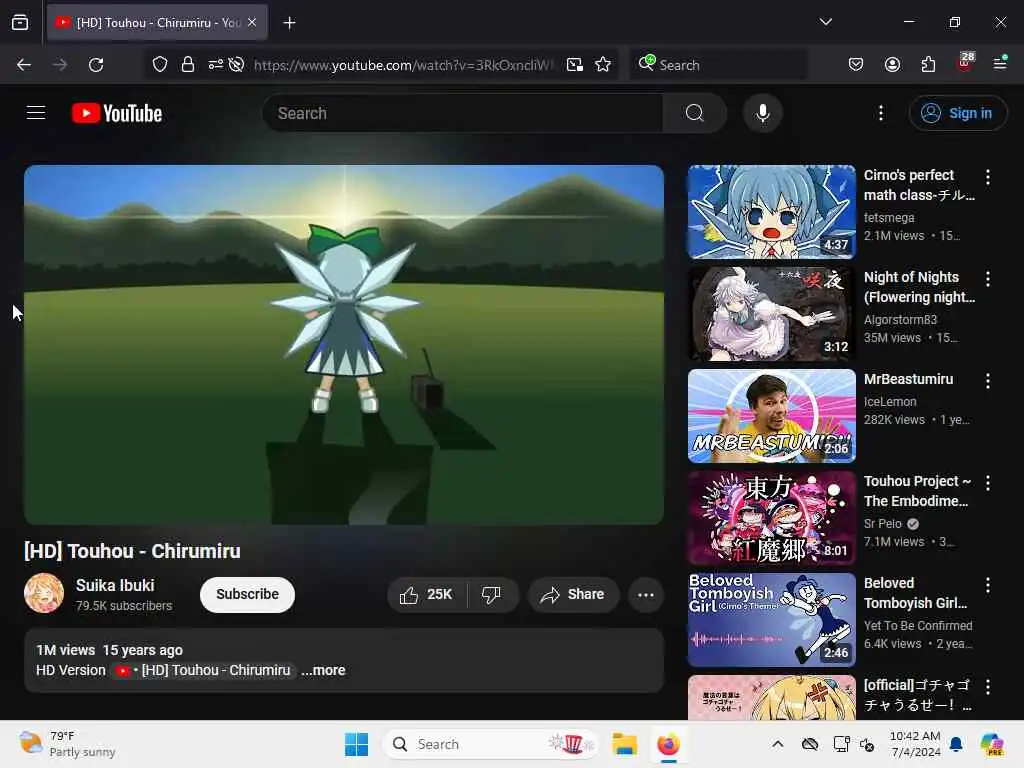Click the MrBeastumiru title text
1024x768 pixels.
click(x=908, y=379)
